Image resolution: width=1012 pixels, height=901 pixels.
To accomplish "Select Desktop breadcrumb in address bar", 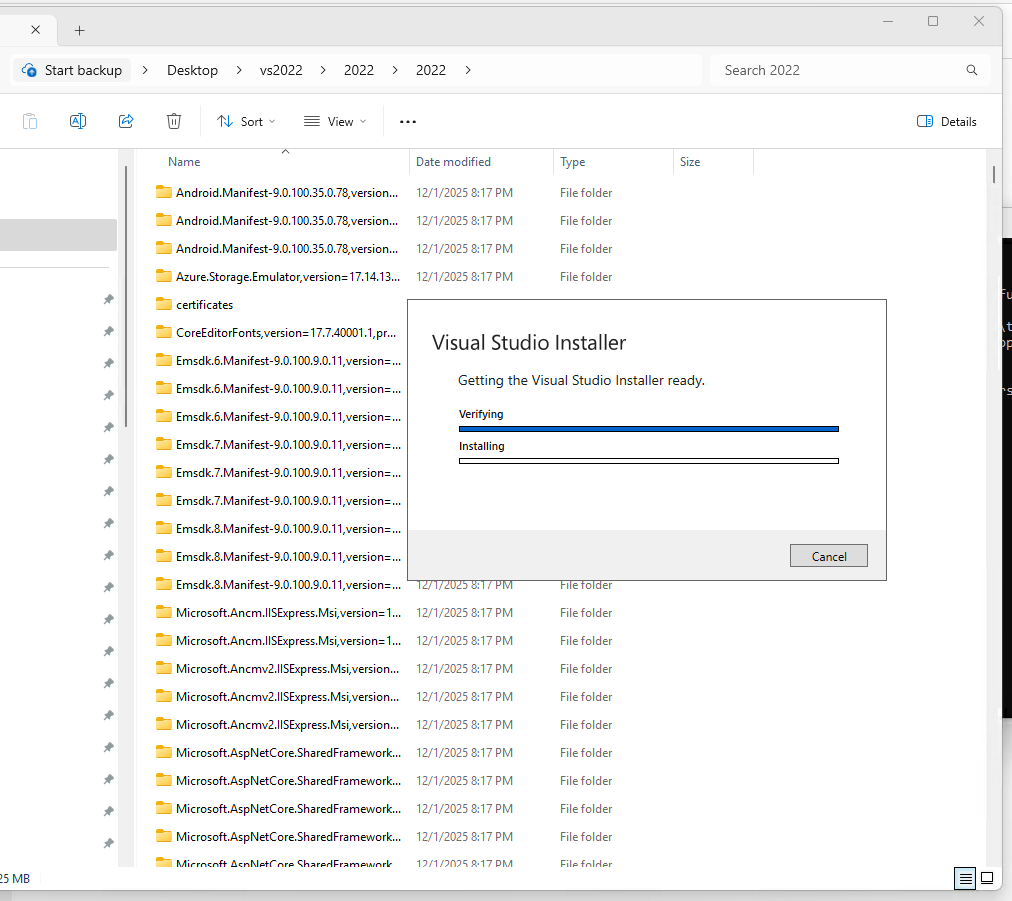I will (x=192, y=70).
